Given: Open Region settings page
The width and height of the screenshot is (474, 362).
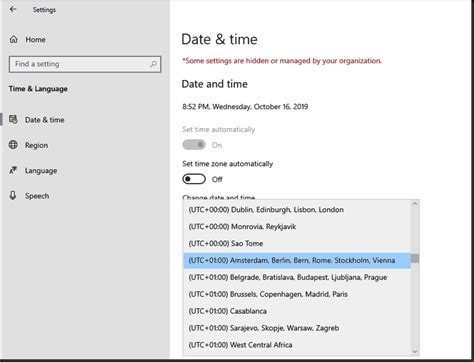Looking at the screenshot, I should (36, 145).
